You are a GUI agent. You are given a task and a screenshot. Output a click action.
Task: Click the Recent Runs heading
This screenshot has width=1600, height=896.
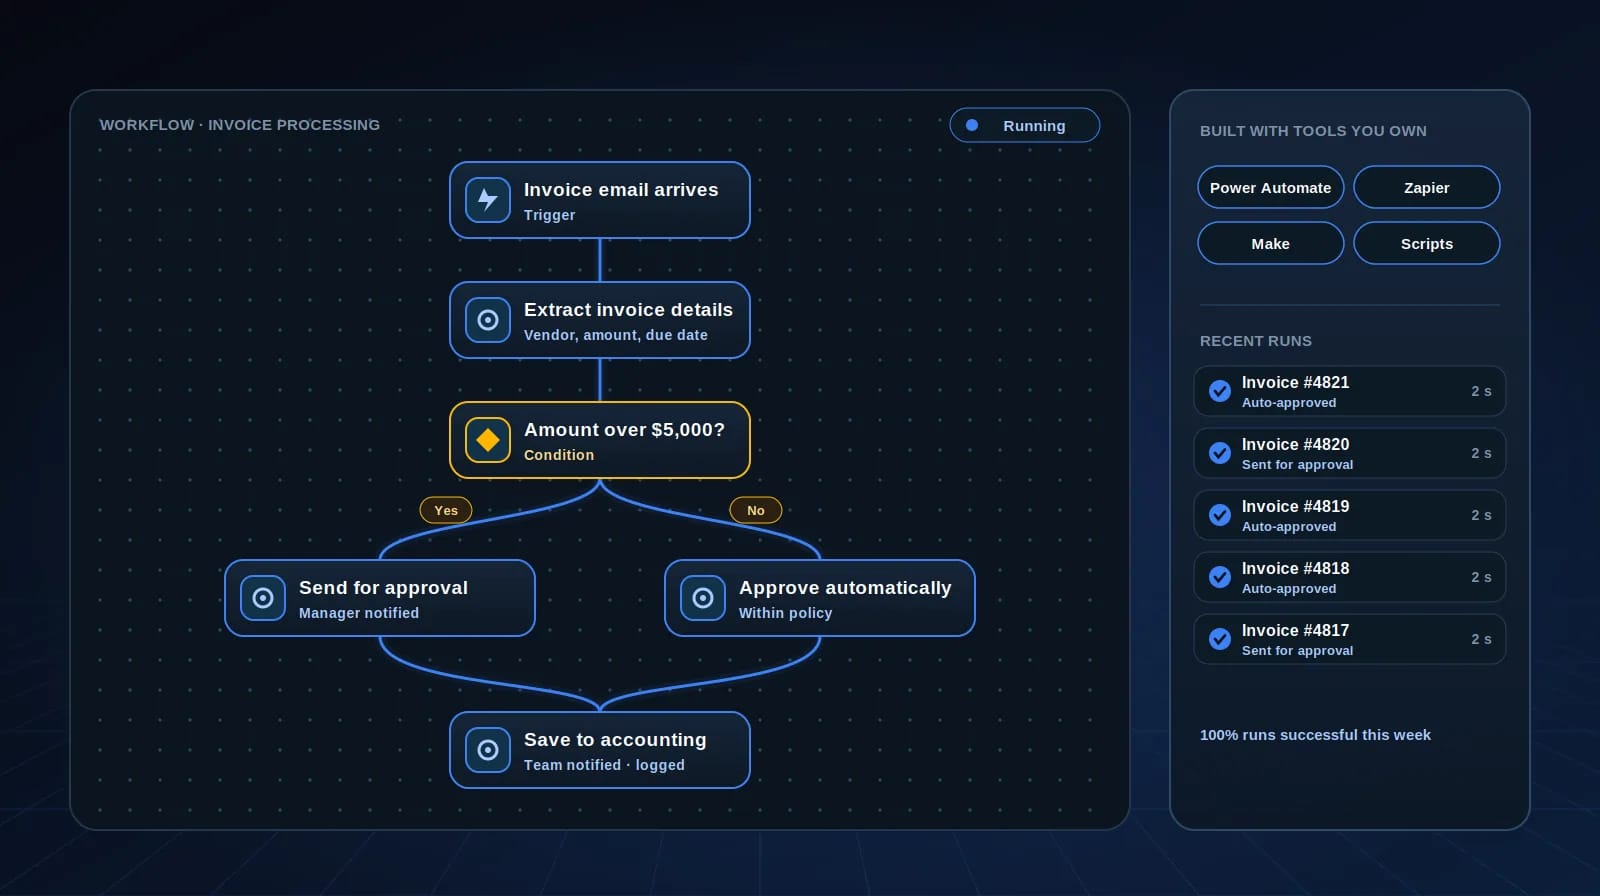pos(1256,341)
